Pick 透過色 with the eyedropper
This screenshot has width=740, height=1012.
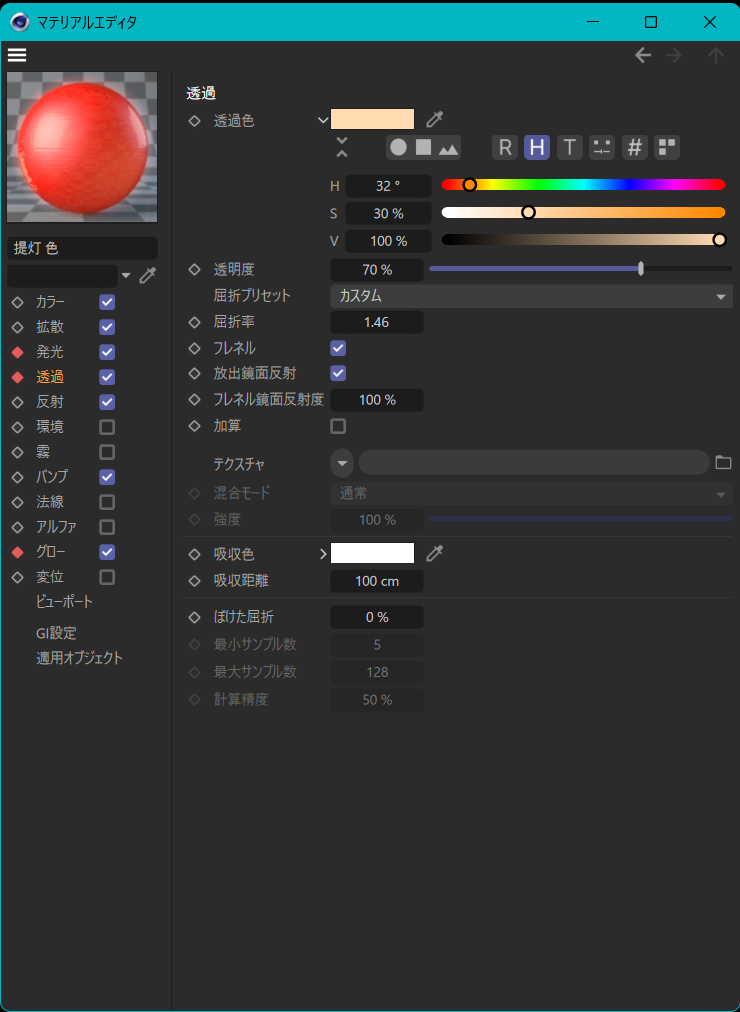point(434,120)
